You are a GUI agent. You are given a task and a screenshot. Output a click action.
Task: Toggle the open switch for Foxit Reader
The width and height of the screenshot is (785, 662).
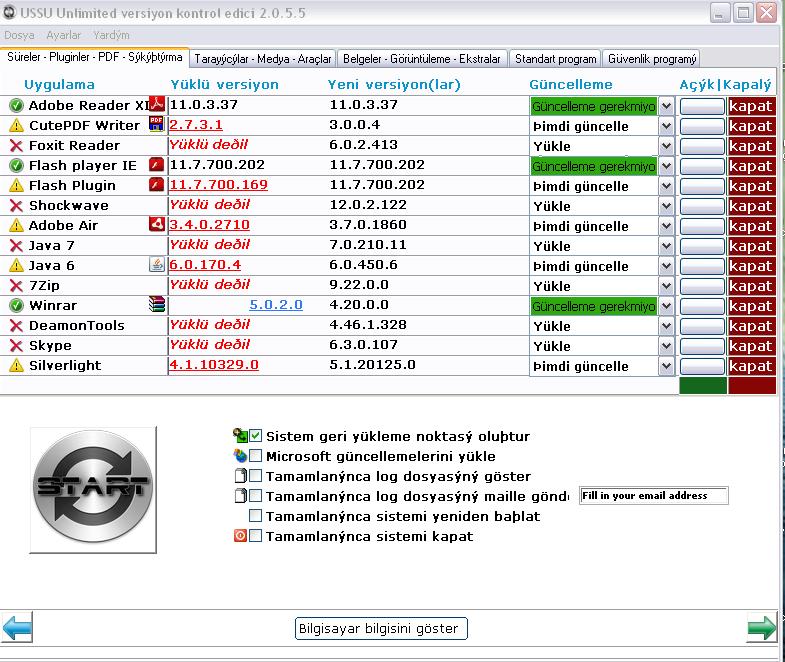702,146
